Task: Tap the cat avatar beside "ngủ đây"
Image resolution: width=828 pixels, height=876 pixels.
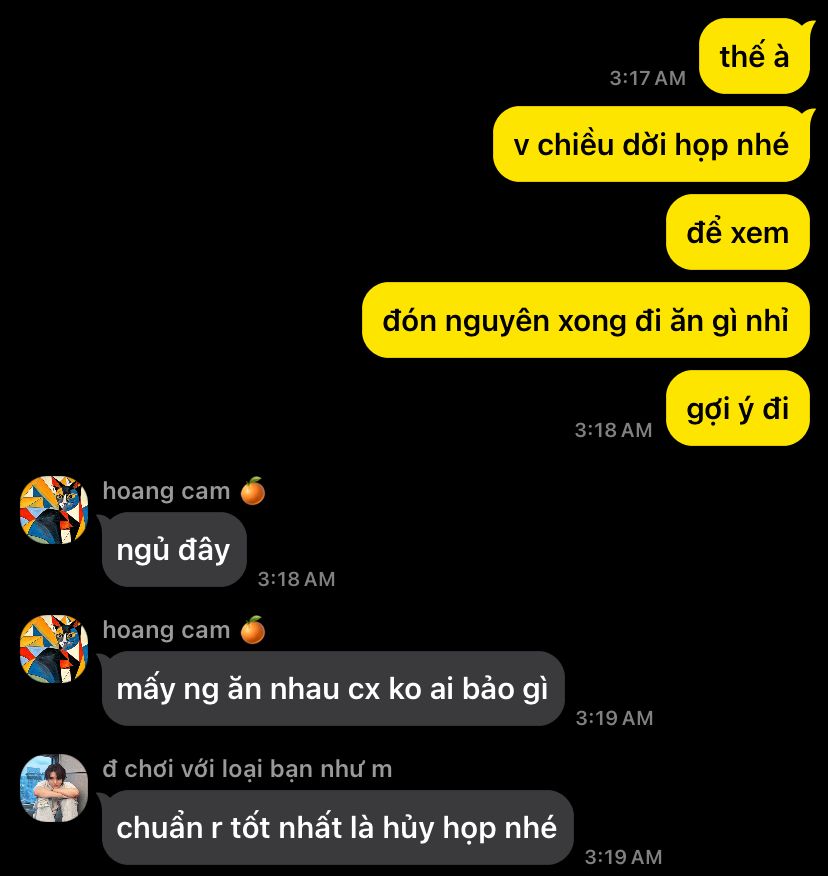Action: point(54,510)
